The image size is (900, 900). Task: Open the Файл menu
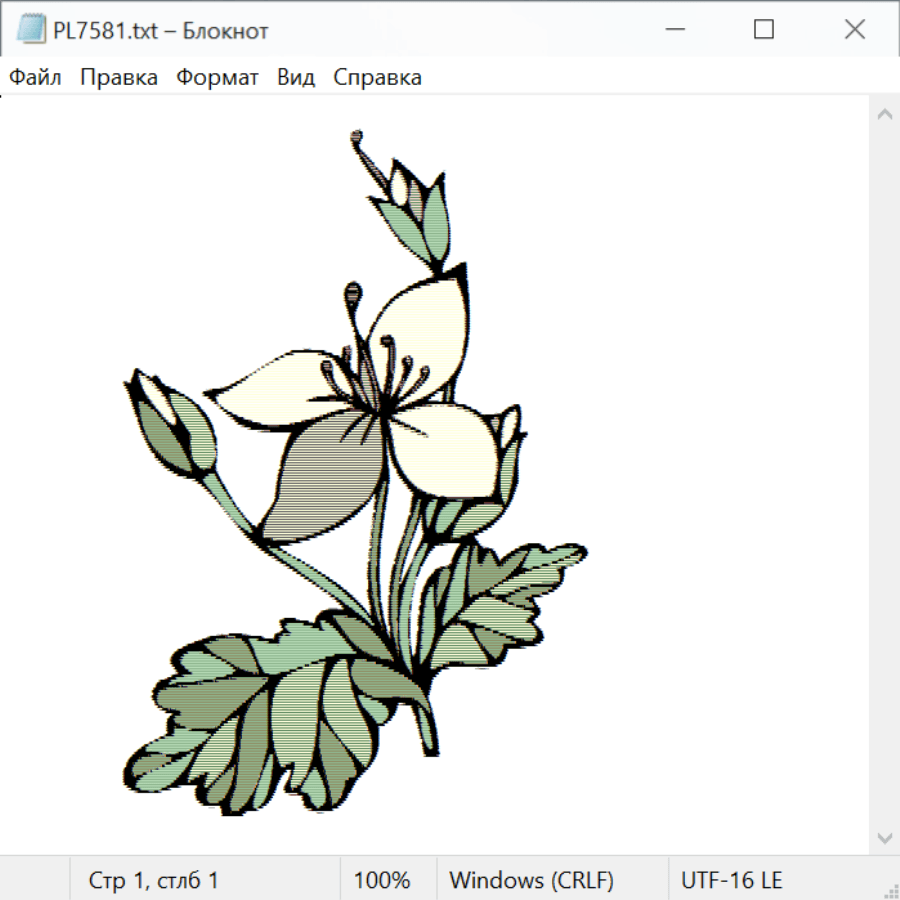[36, 78]
